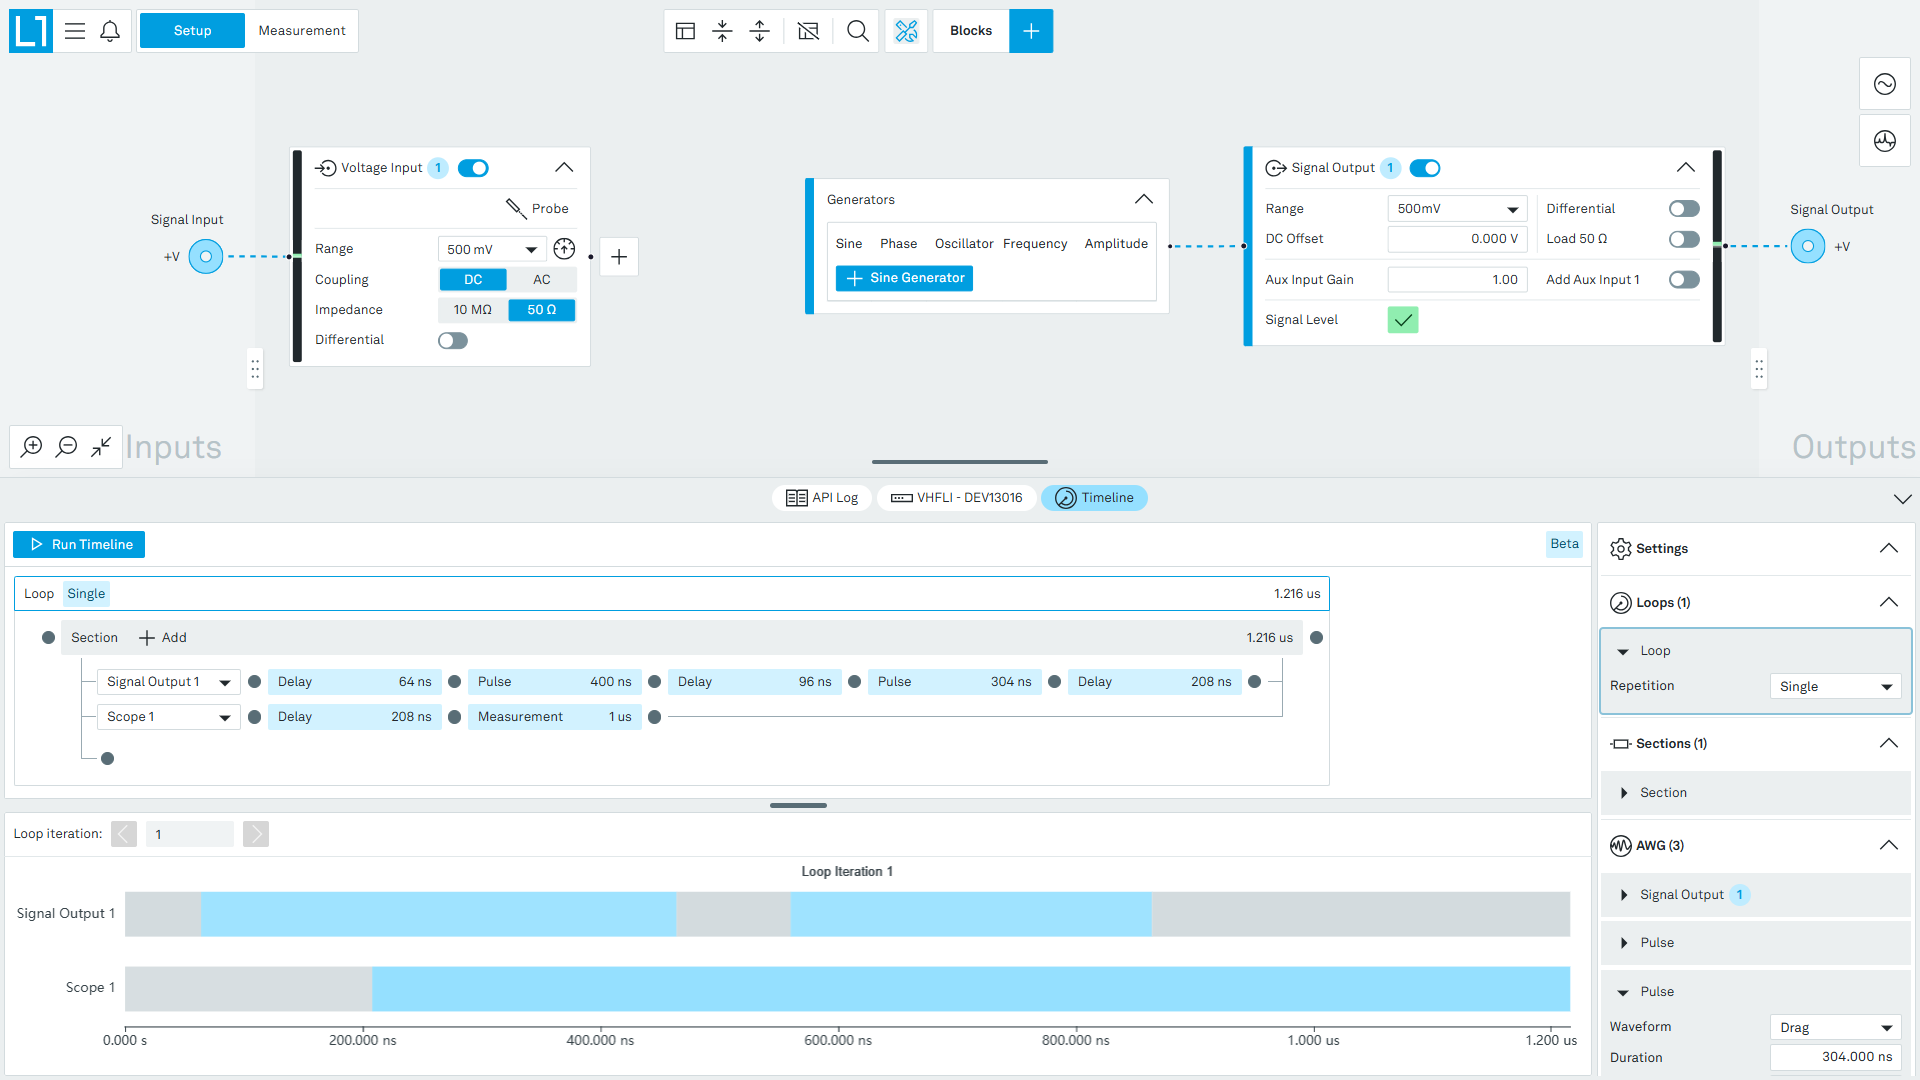Click the zoom in canvas icon
This screenshot has height=1080, width=1920.
(32, 446)
